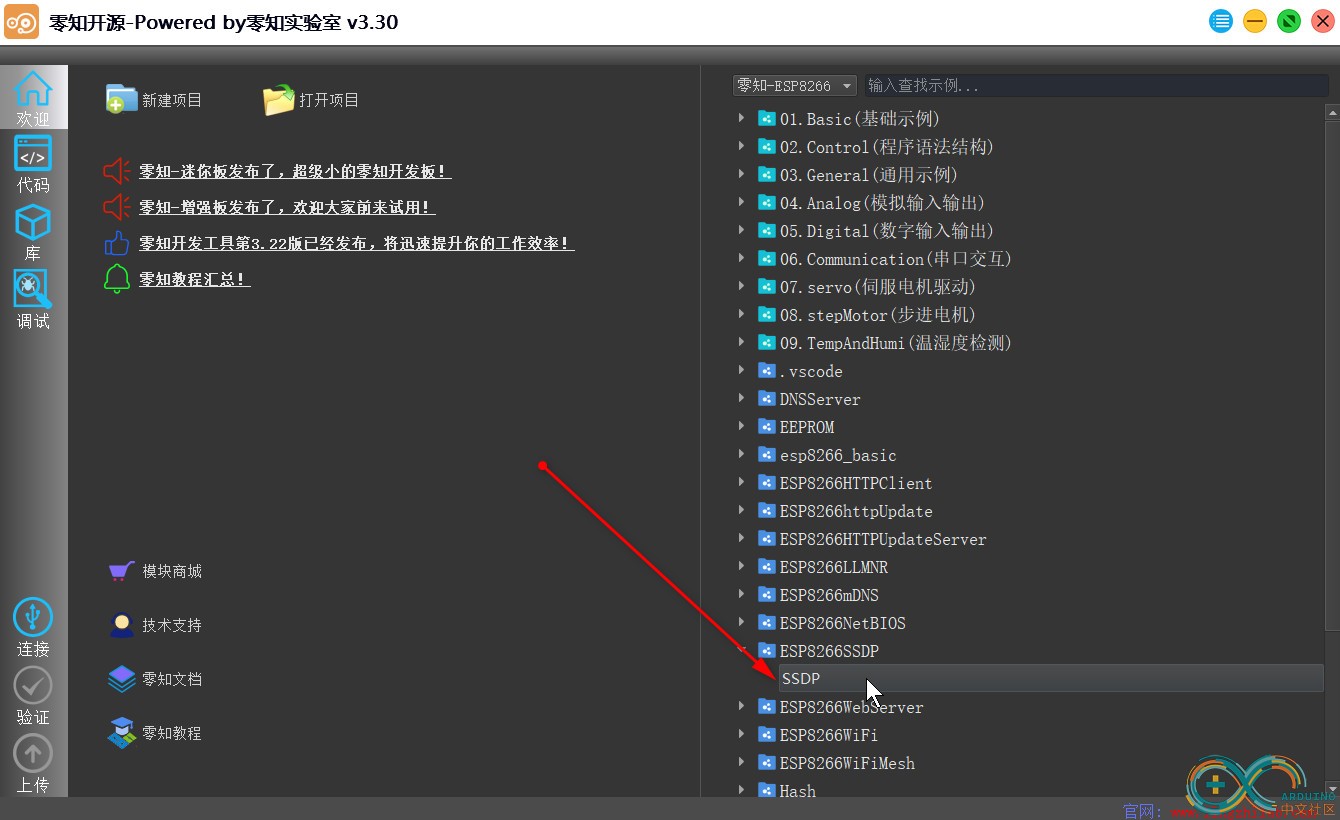The width and height of the screenshot is (1340, 820).
Task: Expand the ESP8266WiFiMesh folder arrow
Action: coord(741,762)
